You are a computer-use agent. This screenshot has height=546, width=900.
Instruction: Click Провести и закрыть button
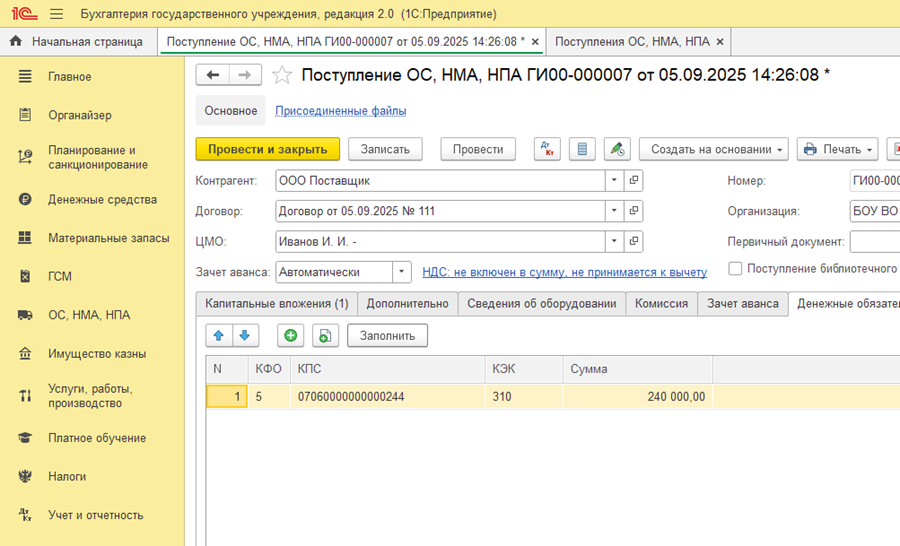tap(267, 149)
